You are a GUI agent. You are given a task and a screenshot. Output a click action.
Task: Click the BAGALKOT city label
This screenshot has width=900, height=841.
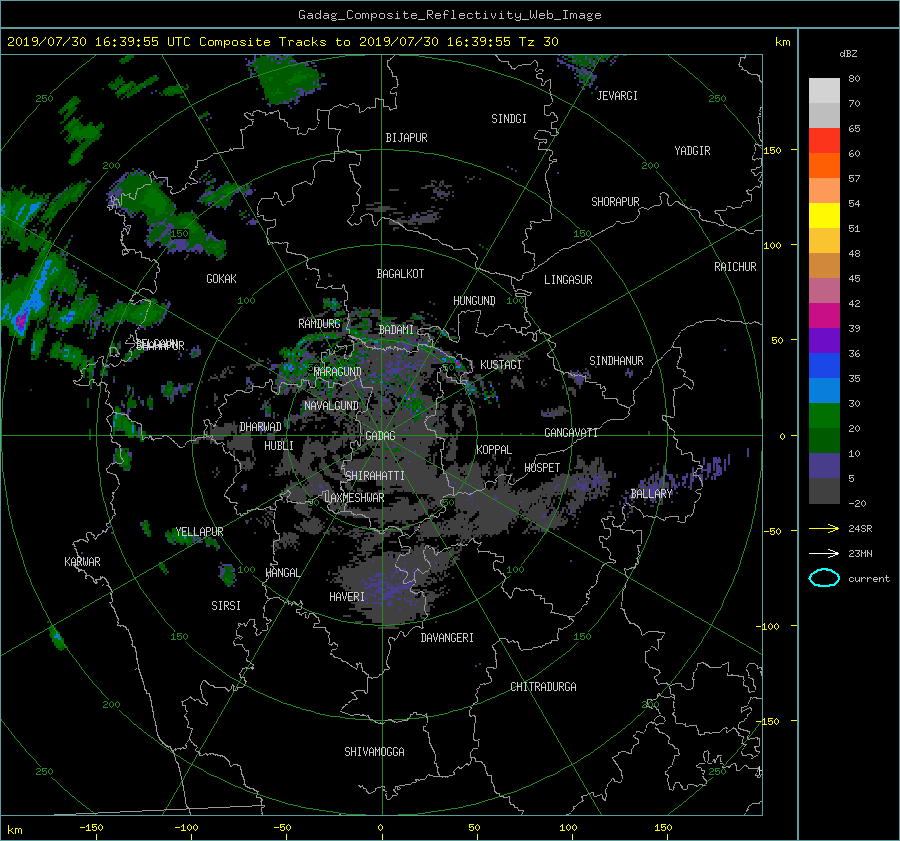pyautogui.click(x=400, y=274)
